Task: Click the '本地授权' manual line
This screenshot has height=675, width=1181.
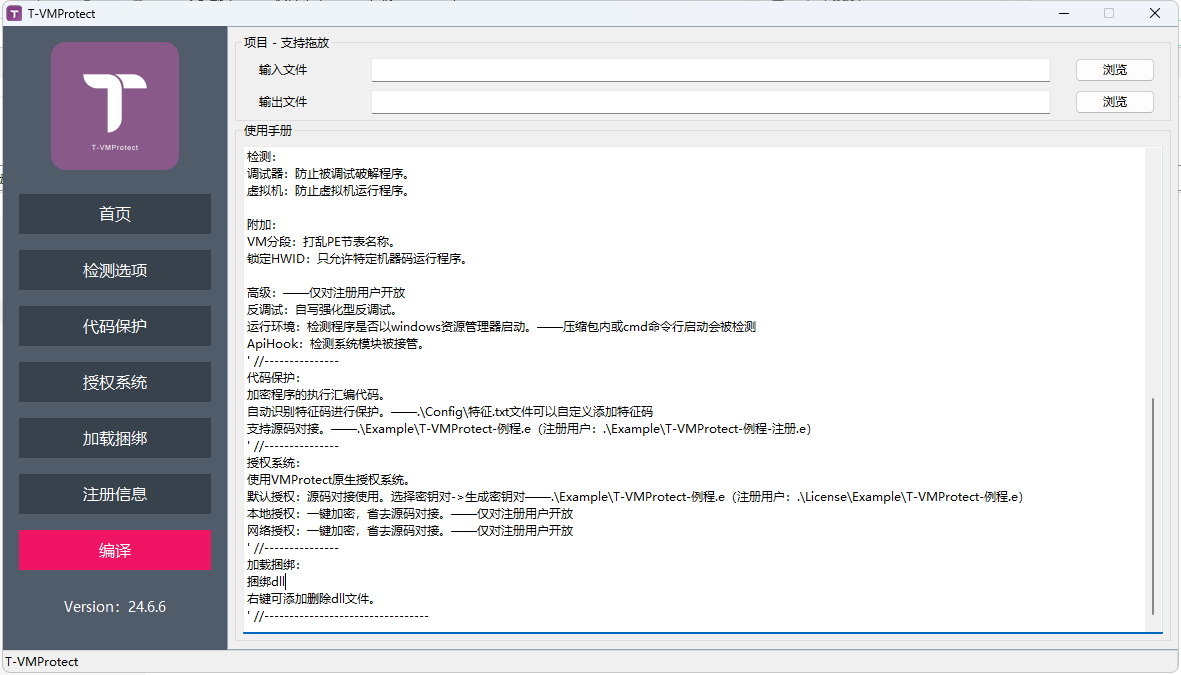Action: tap(410, 514)
